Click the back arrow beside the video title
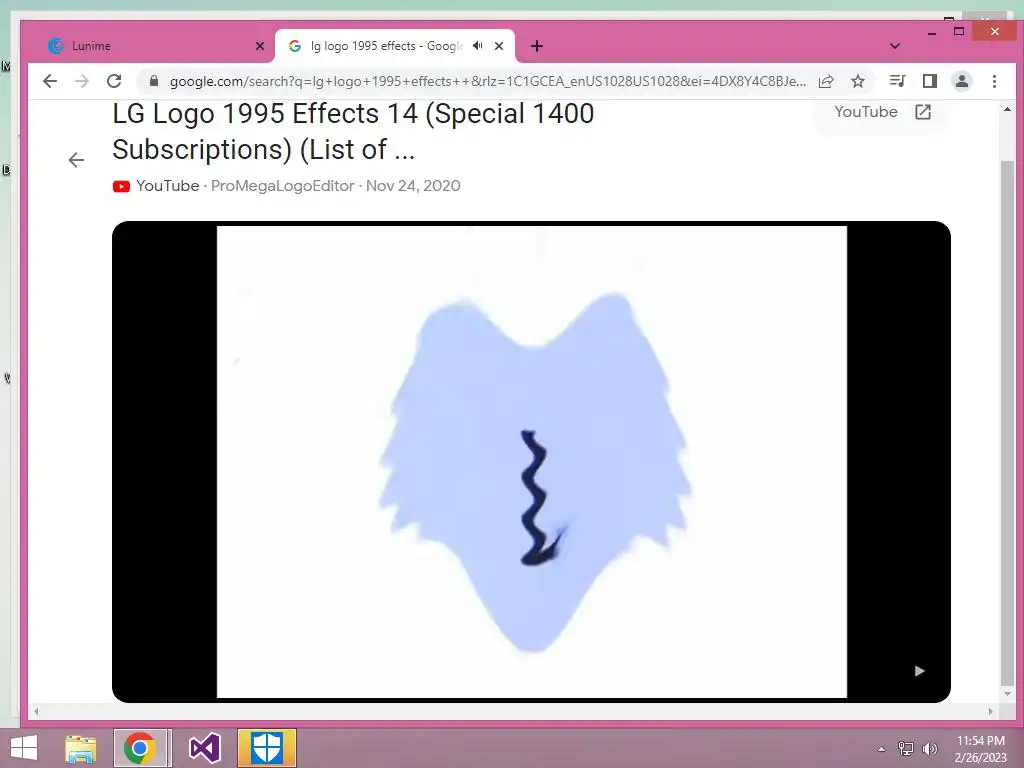Screen dimensions: 1024x768 [76, 160]
